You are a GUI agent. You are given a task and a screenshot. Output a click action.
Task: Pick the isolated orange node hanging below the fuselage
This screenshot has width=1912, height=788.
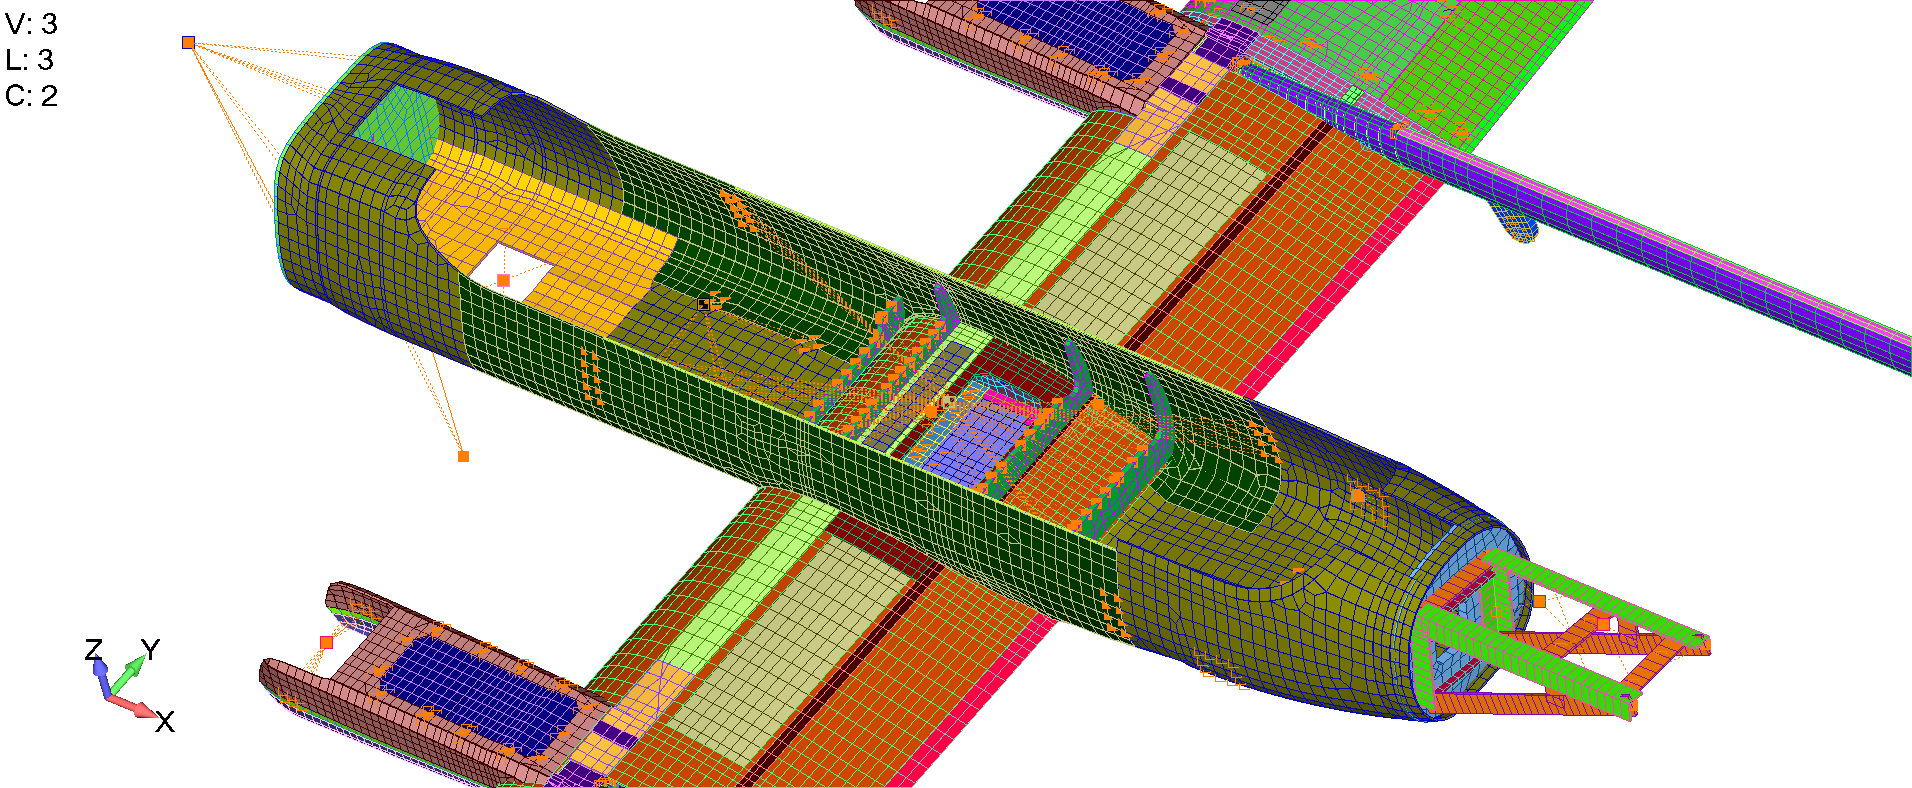point(463,456)
